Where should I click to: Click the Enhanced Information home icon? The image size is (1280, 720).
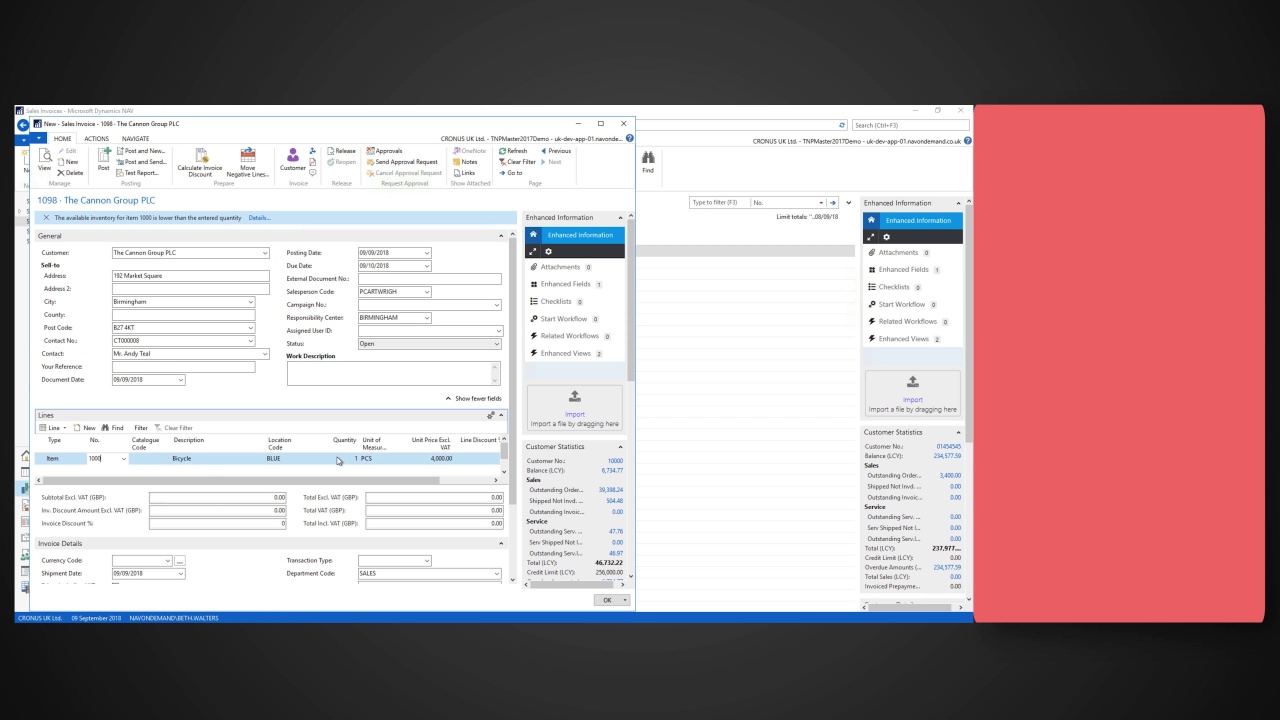533,234
